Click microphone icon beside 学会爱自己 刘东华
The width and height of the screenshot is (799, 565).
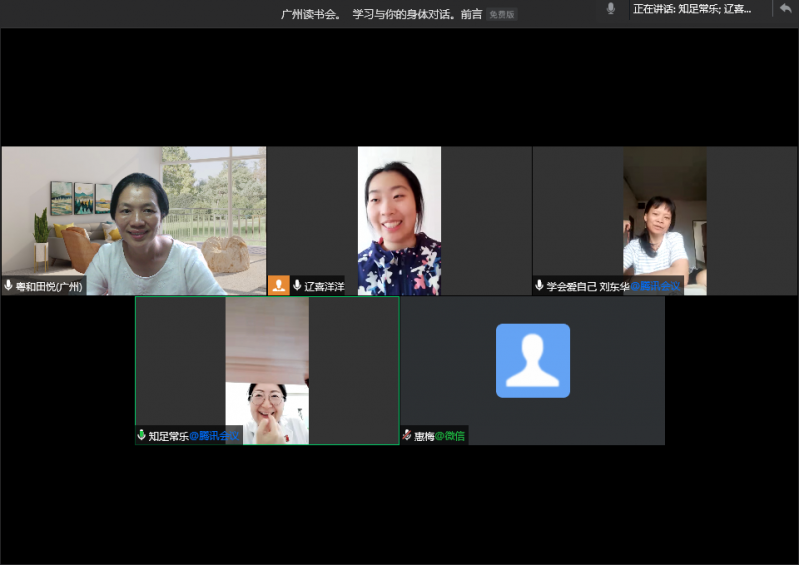[x=539, y=286]
